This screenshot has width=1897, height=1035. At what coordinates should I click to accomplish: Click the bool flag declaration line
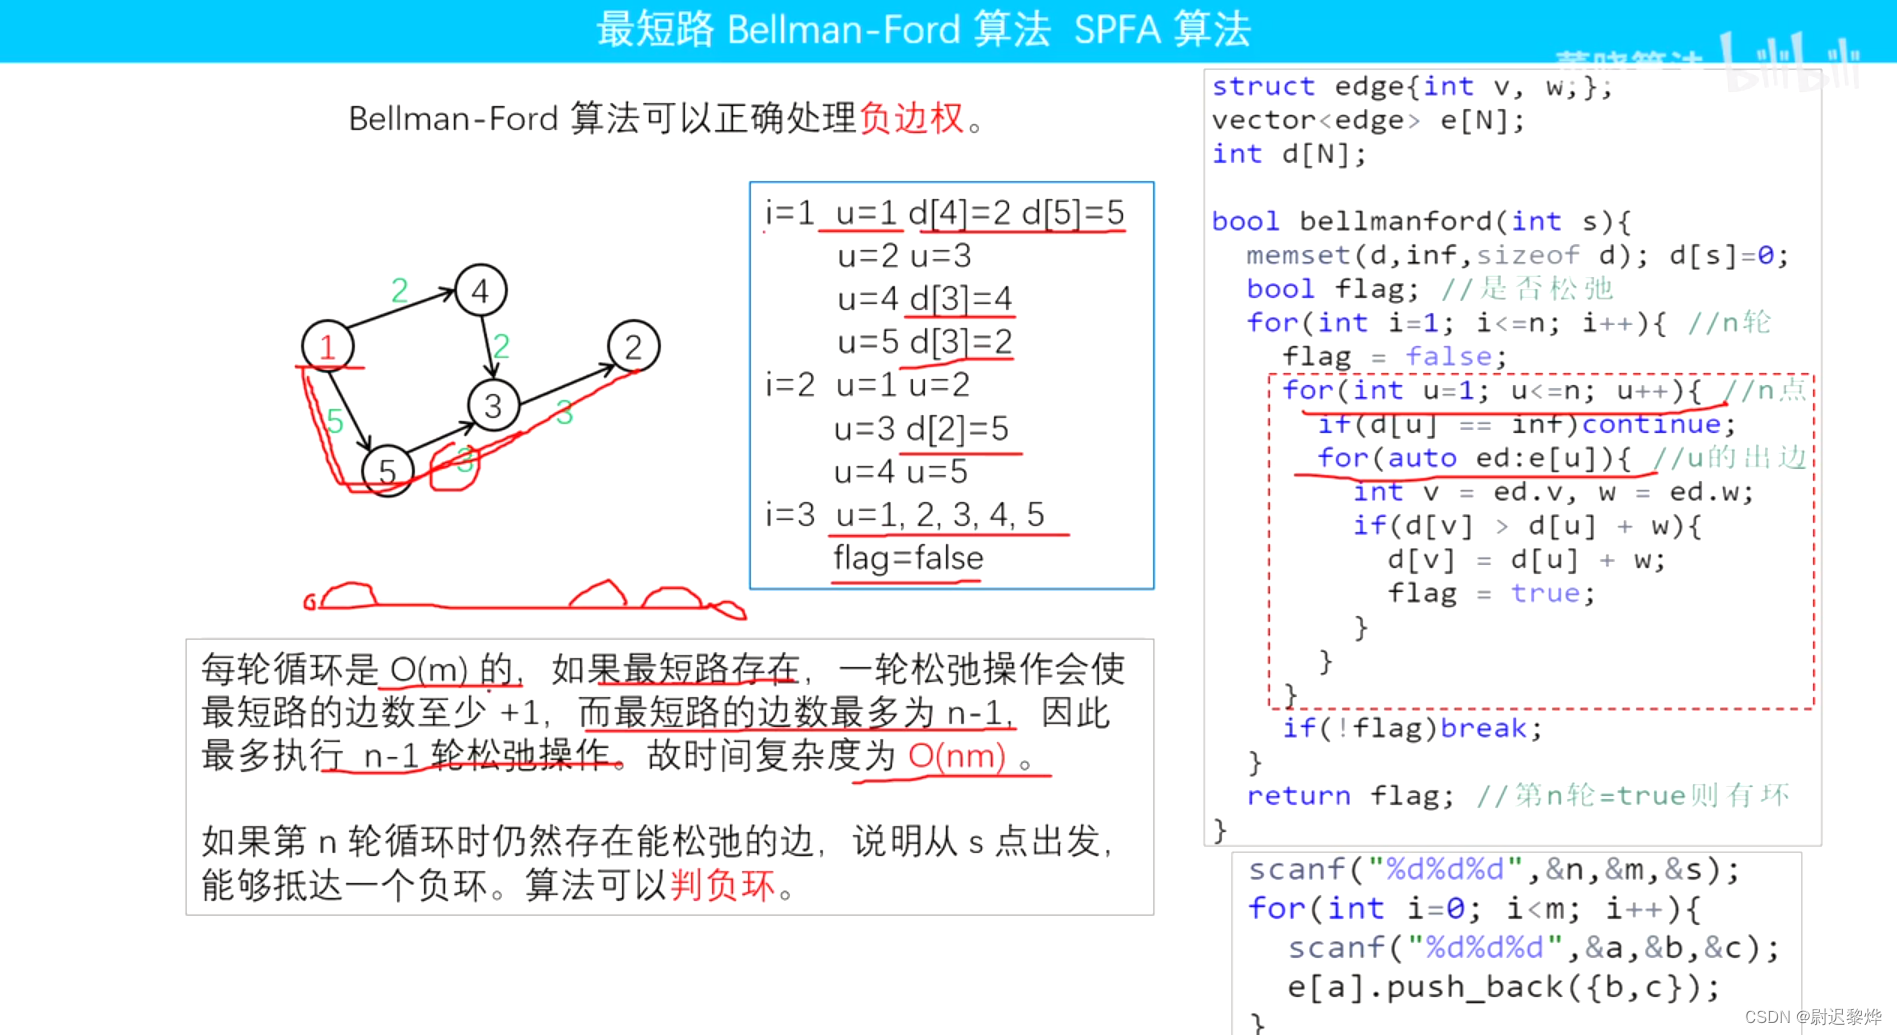coord(1330,288)
